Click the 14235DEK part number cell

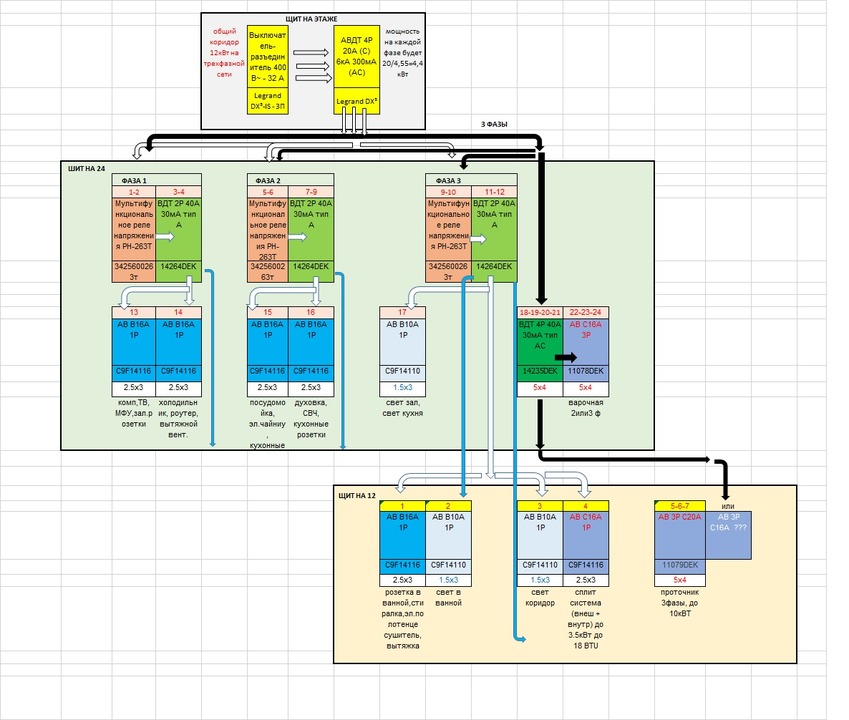[x=539, y=370]
